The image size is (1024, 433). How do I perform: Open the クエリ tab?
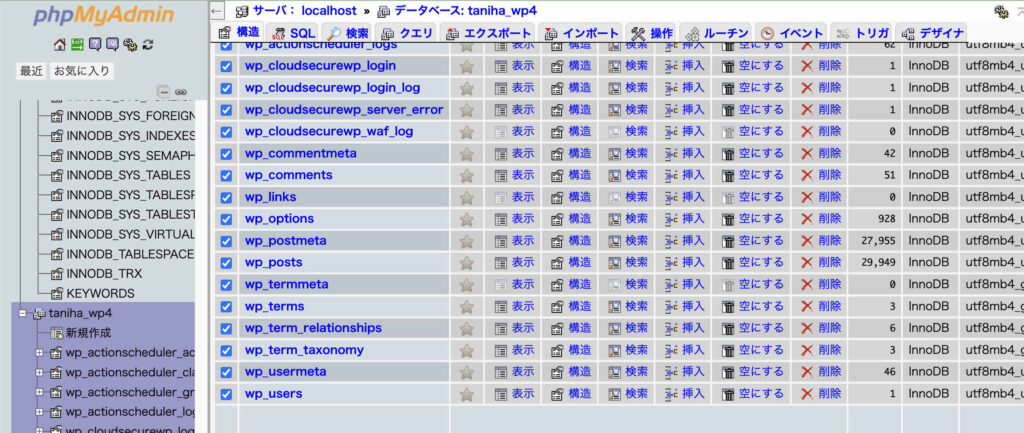pos(406,33)
